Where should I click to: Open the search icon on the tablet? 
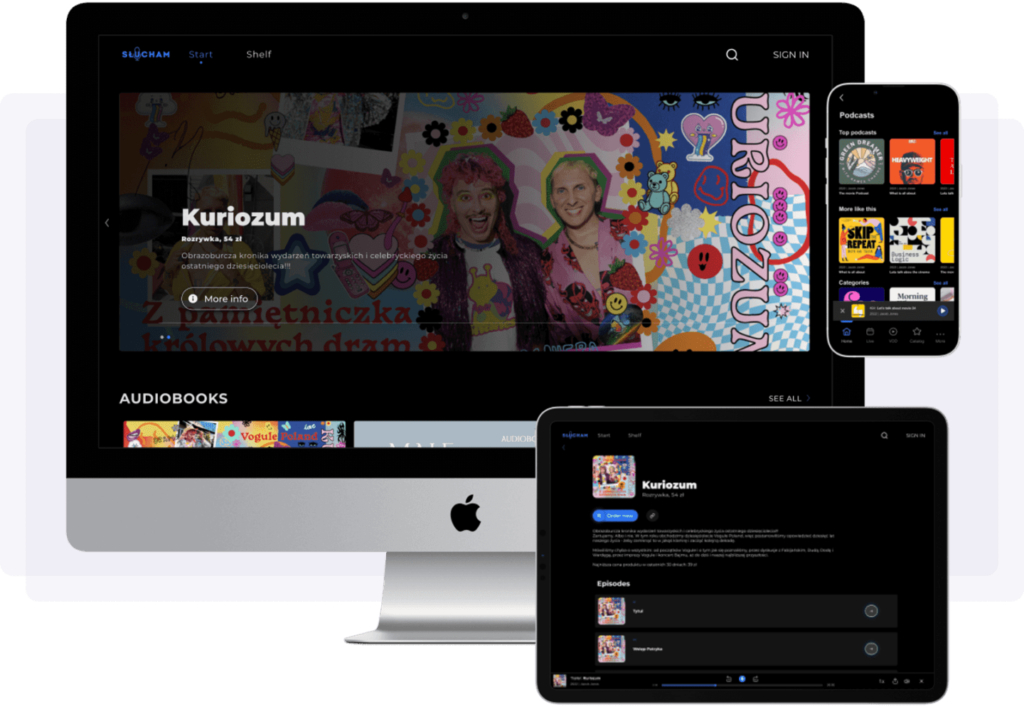[884, 435]
